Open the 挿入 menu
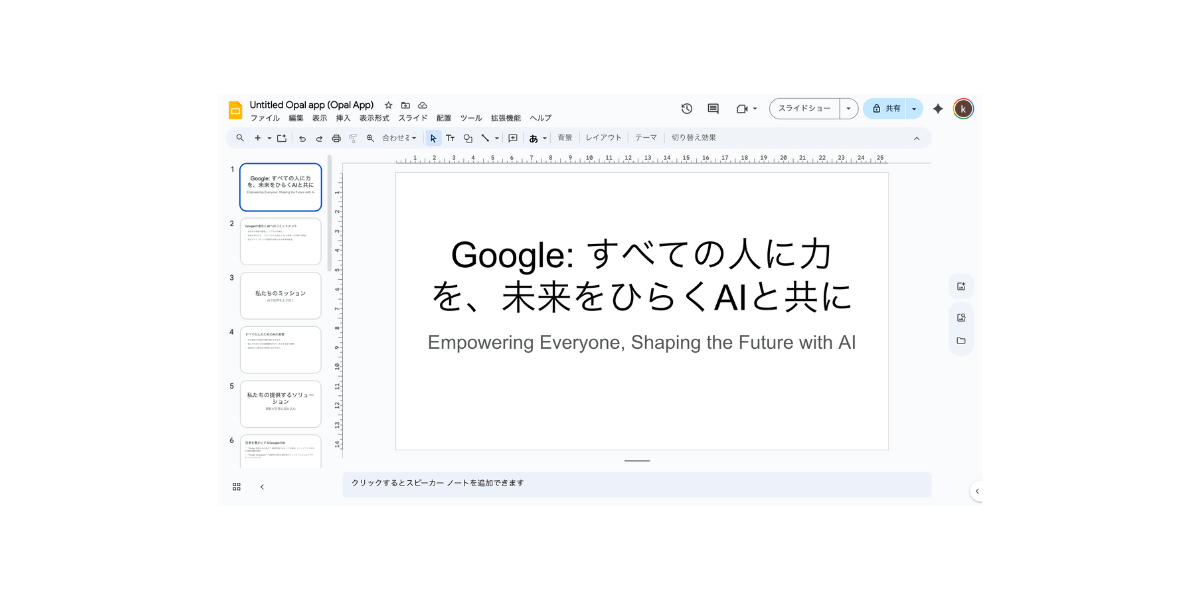1200x600 pixels. (343, 118)
